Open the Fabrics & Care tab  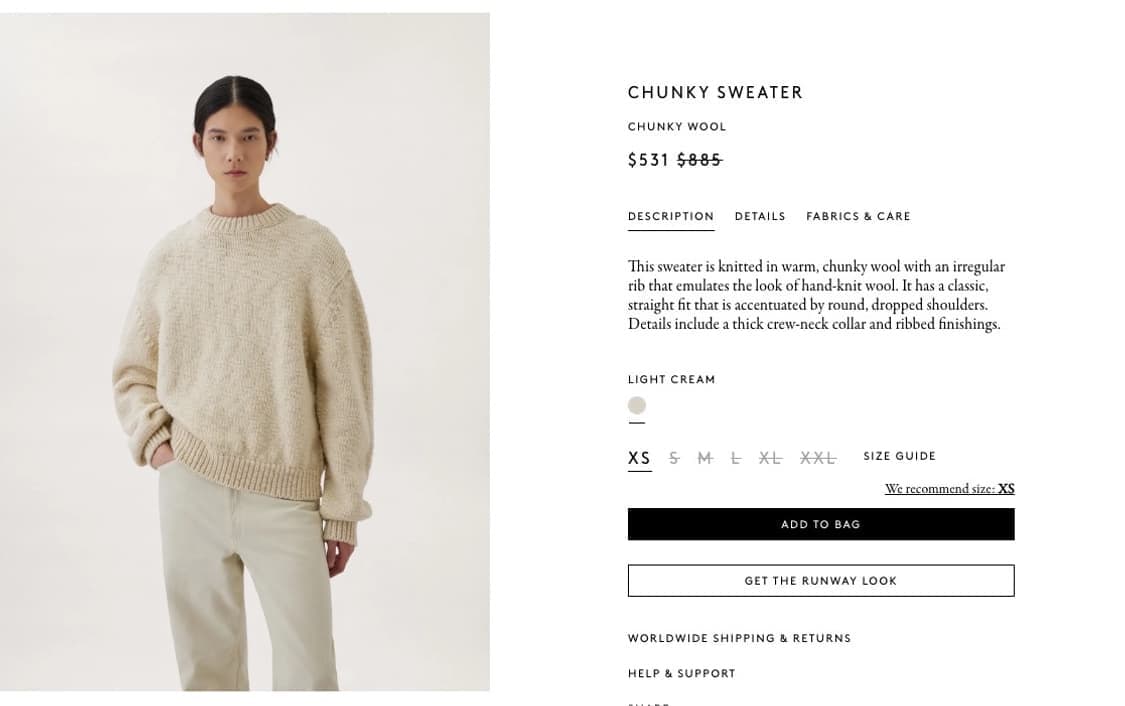pos(858,217)
